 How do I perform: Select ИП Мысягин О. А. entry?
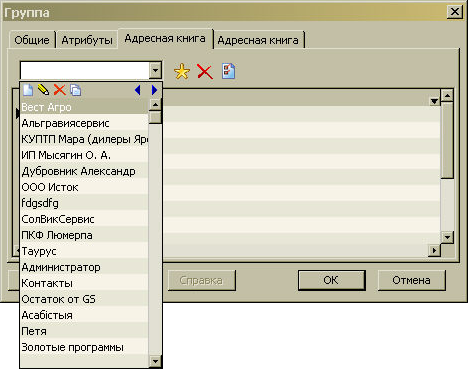84,155
